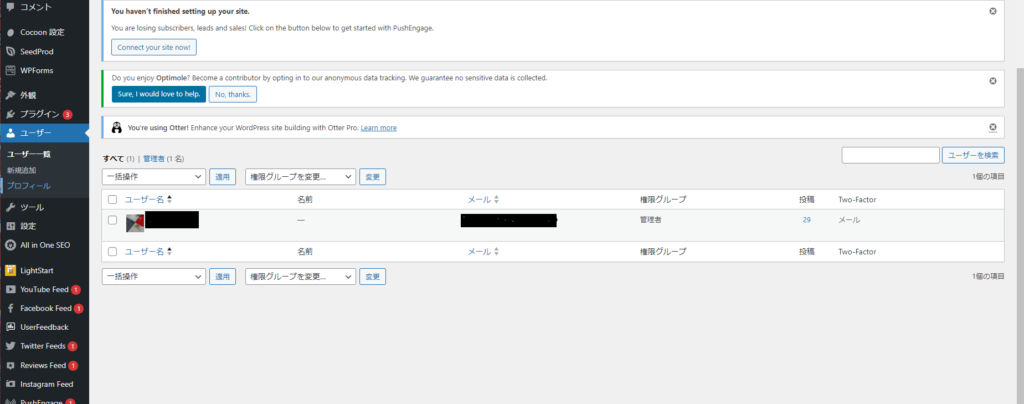
Task: Click the WPForms sidebar icon
Action: pyautogui.click(x=10, y=70)
